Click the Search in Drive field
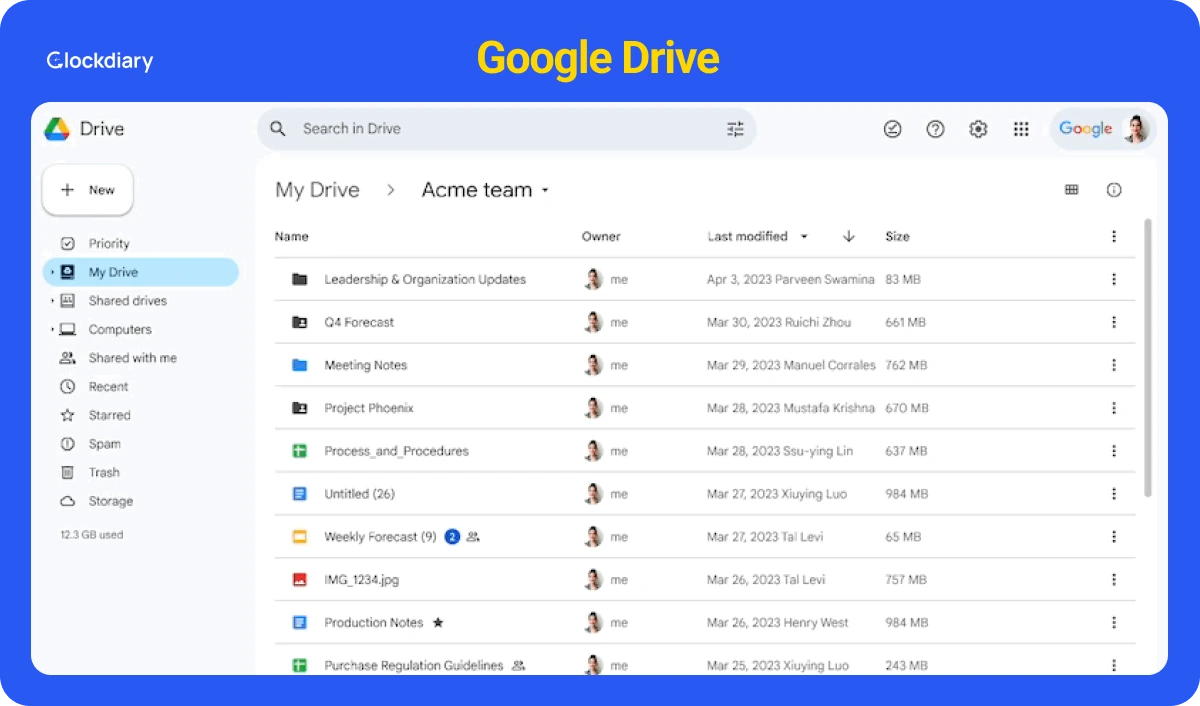Viewport: 1200px width, 706px height. click(507, 129)
